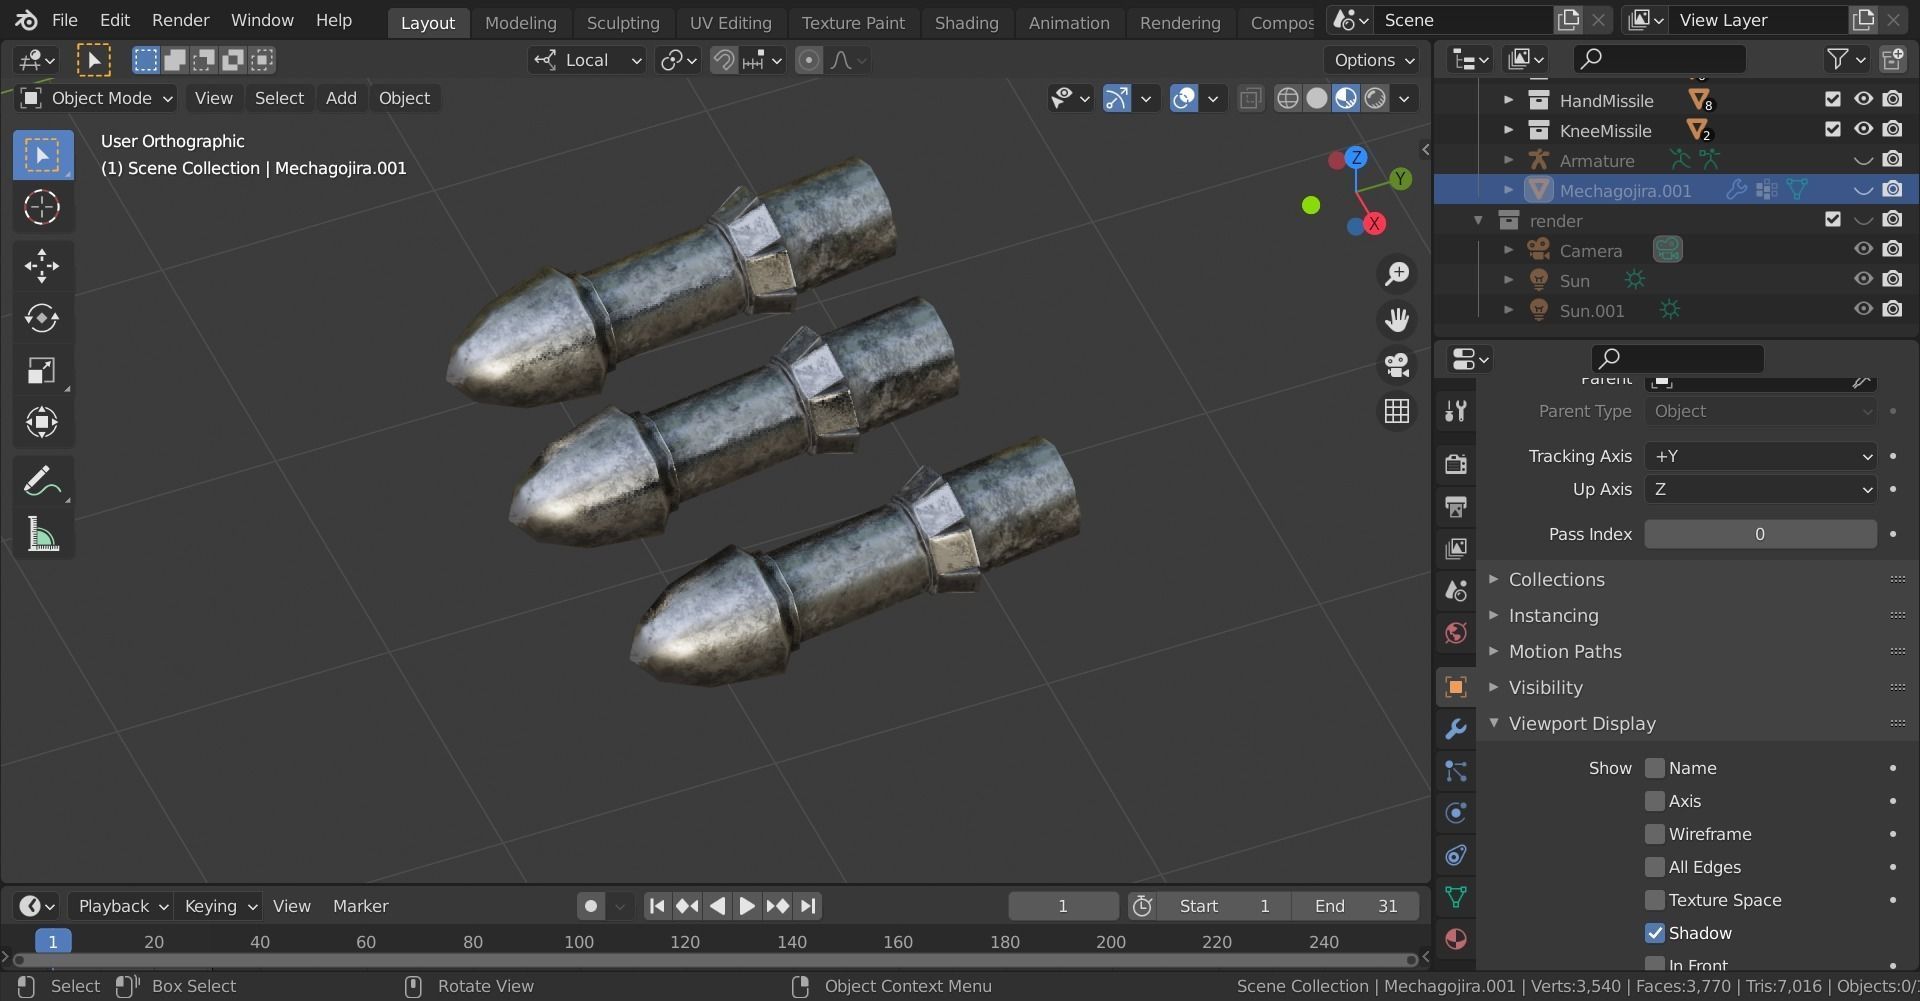
Task: Collapse the Viewport Display panel
Action: [1582, 723]
